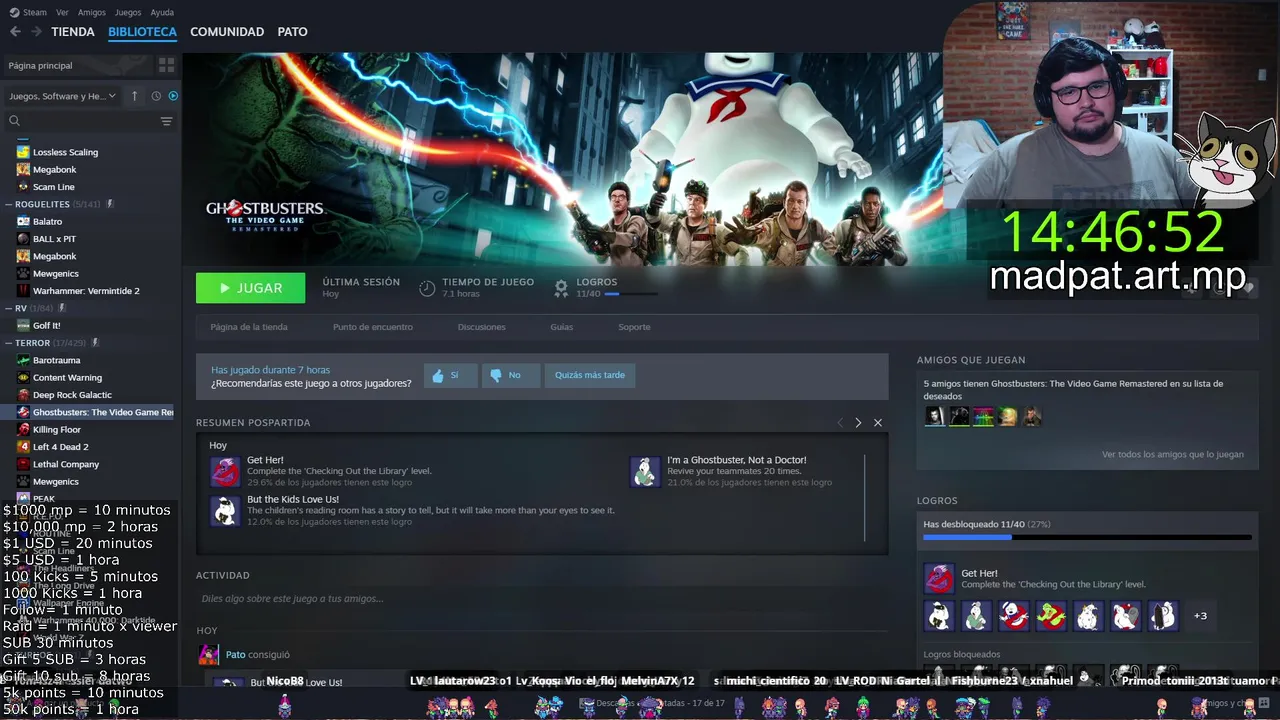Click the achievements gear icon beside LOGROS
Viewport: 1280px width, 720px height.
(x=561, y=288)
